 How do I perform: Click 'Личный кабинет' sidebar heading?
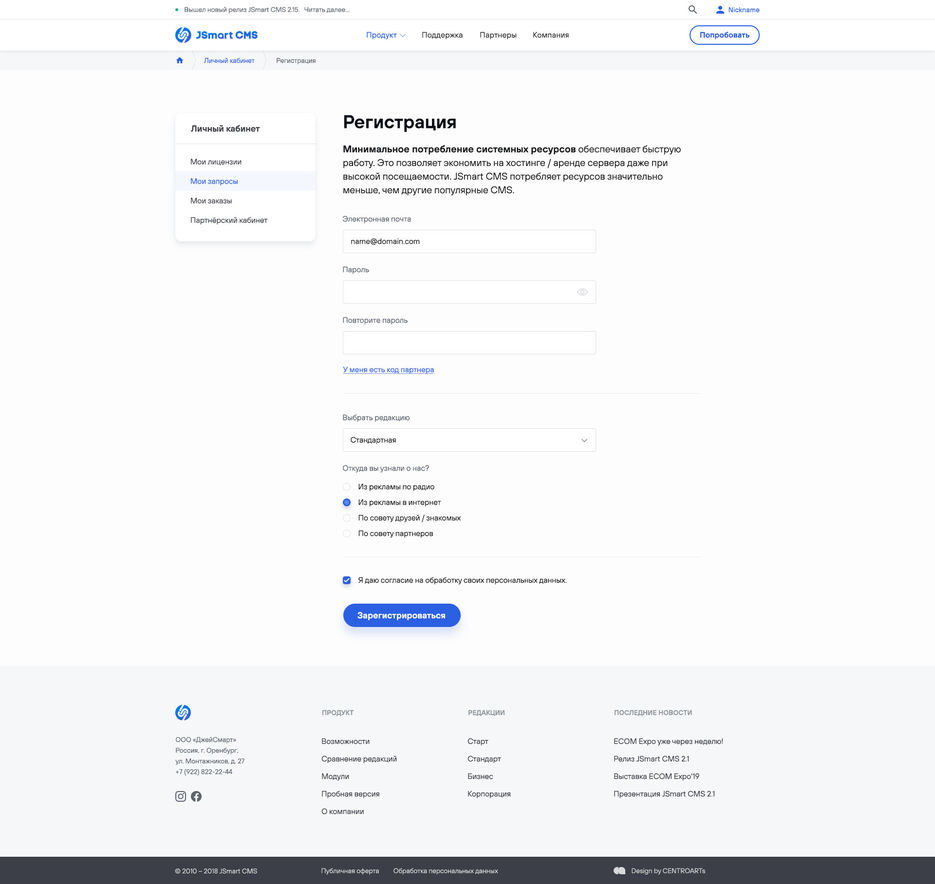point(225,128)
